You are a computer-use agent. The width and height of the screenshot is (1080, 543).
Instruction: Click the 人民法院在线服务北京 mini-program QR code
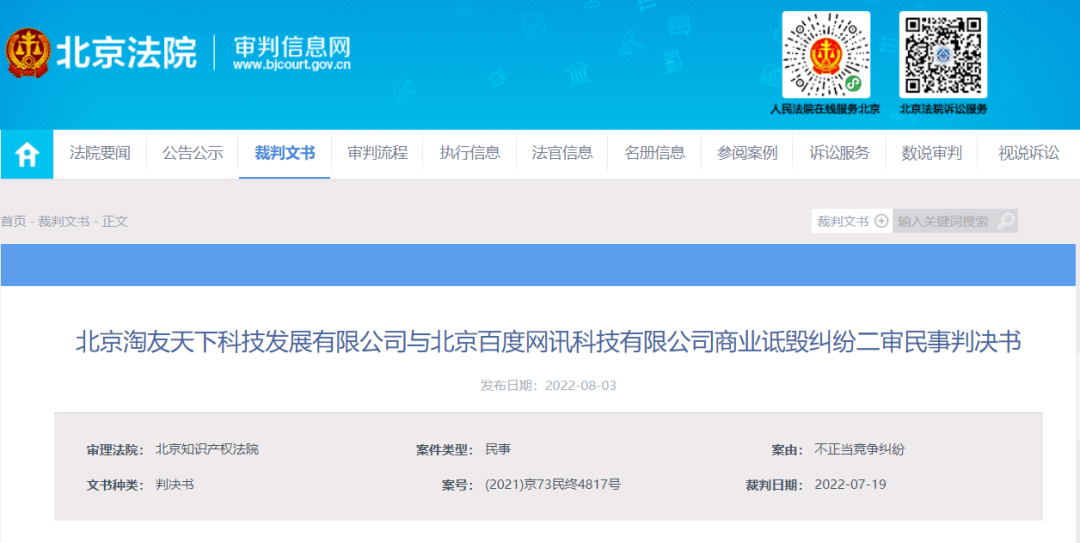(x=826, y=54)
